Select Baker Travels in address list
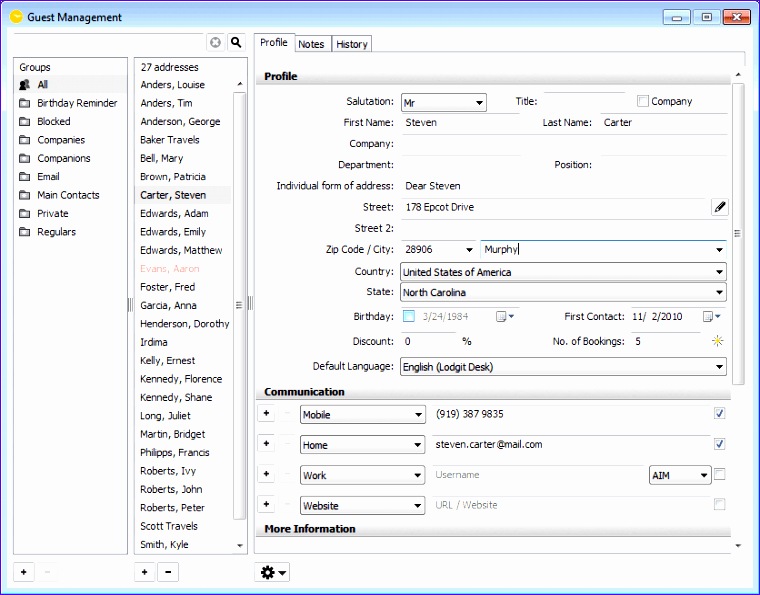The height and width of the screenshot is (595, 760). pyautogui.click(x=170, y=140)
